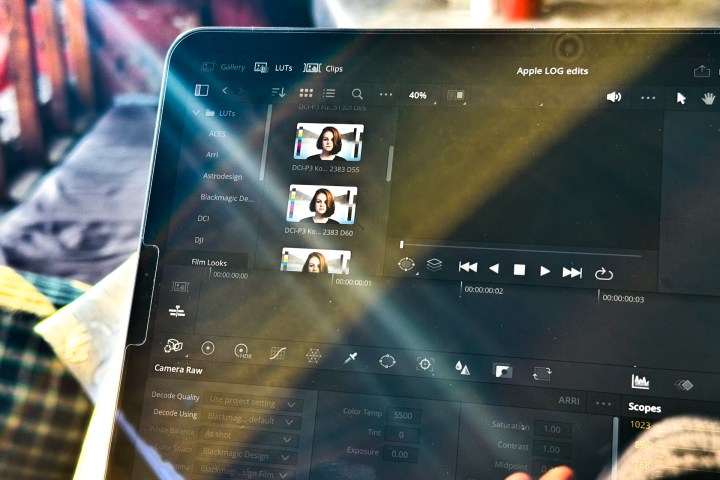
Task: Open the Curves palette
Action: pos(278,353)
